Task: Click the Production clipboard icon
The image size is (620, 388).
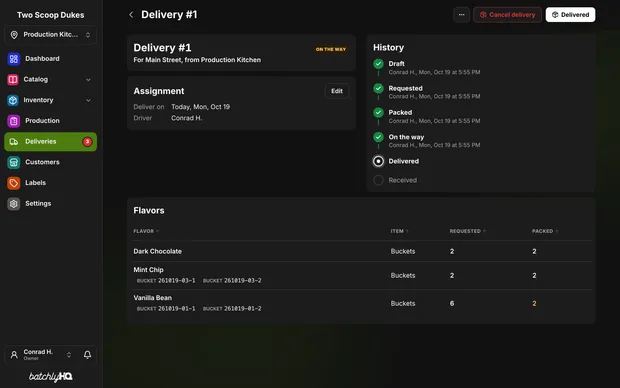Action: coord(13,121)
